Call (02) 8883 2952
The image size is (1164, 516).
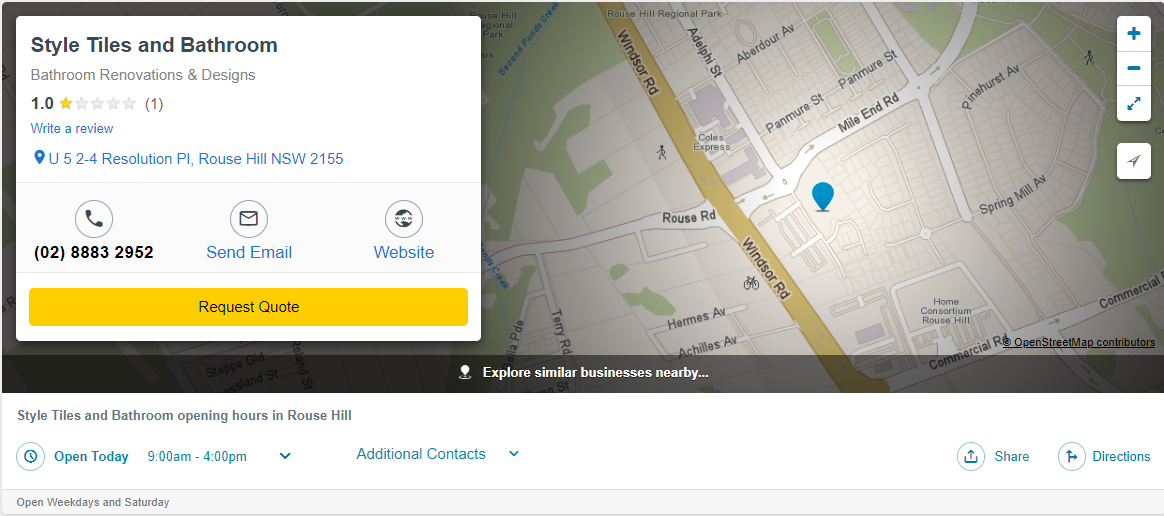pos(94,252)
